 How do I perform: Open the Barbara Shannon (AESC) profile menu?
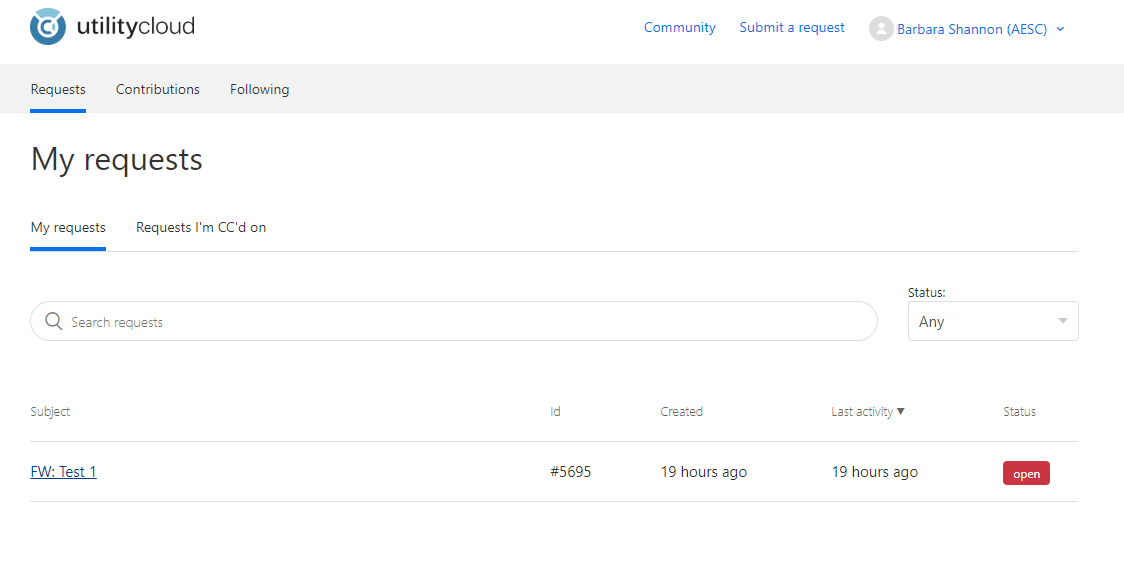(x=971, y=29)
